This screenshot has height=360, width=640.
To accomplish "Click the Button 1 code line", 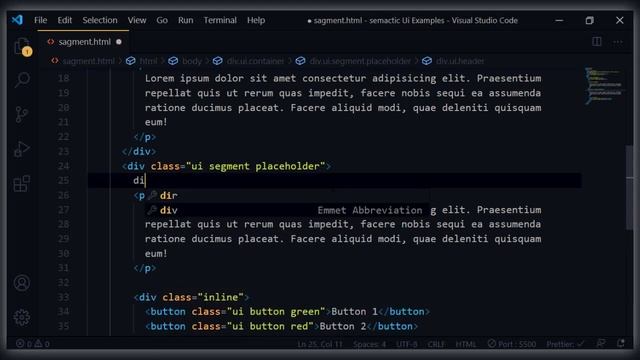I will coord(287,312).
